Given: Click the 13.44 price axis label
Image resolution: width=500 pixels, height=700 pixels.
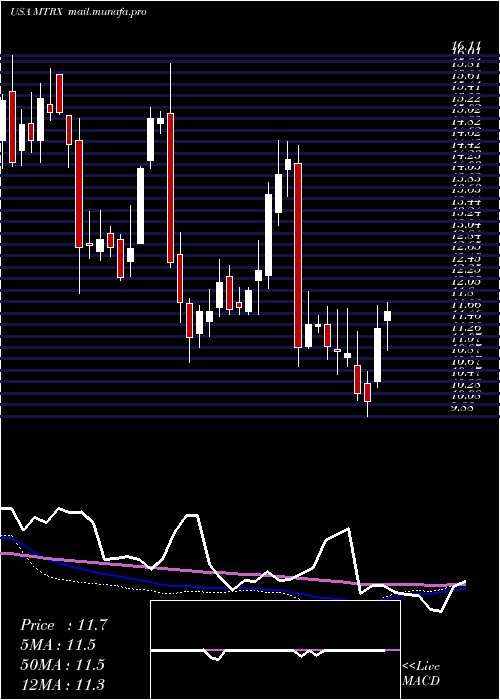Looking at the screenshot, I should point(466,202).
